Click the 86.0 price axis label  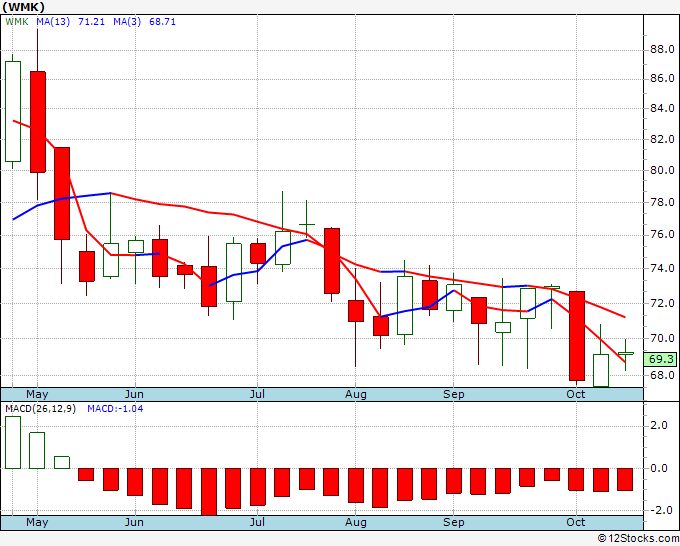point(662,78)
